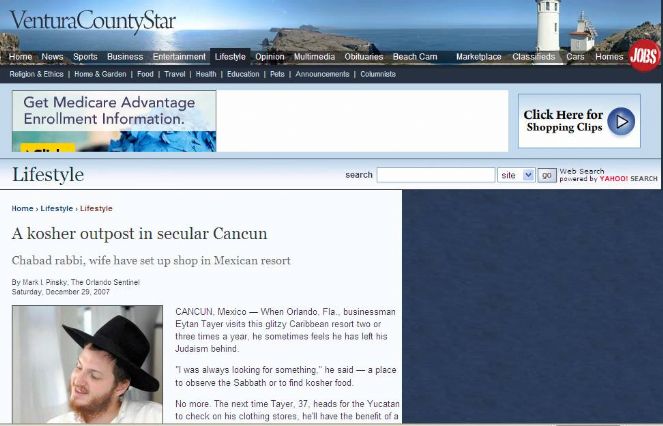Open the Entertainment section
Image resolution: width=663 pixels, height=426 pixels.
(179, 57)
